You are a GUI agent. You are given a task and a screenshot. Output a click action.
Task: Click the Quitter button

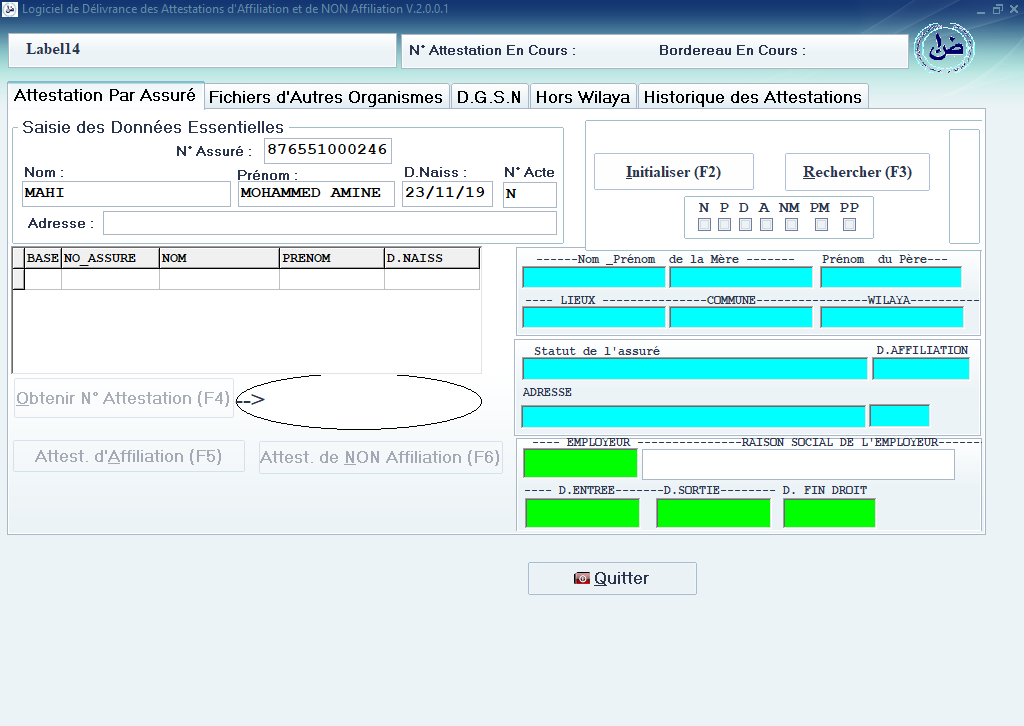(612, 578)
